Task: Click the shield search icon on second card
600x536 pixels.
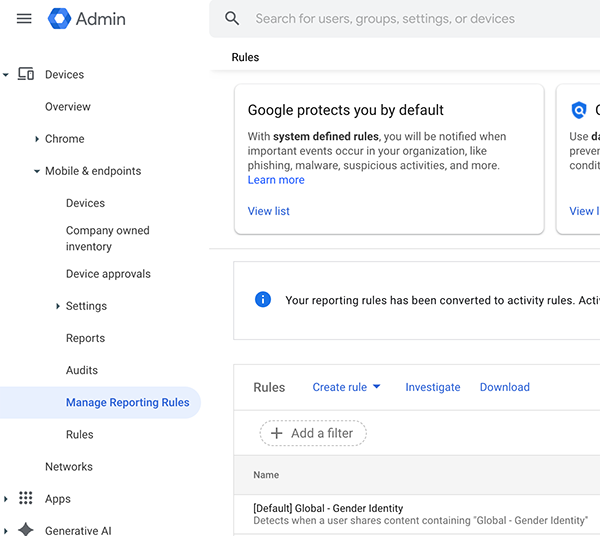Action: [579, 110]
